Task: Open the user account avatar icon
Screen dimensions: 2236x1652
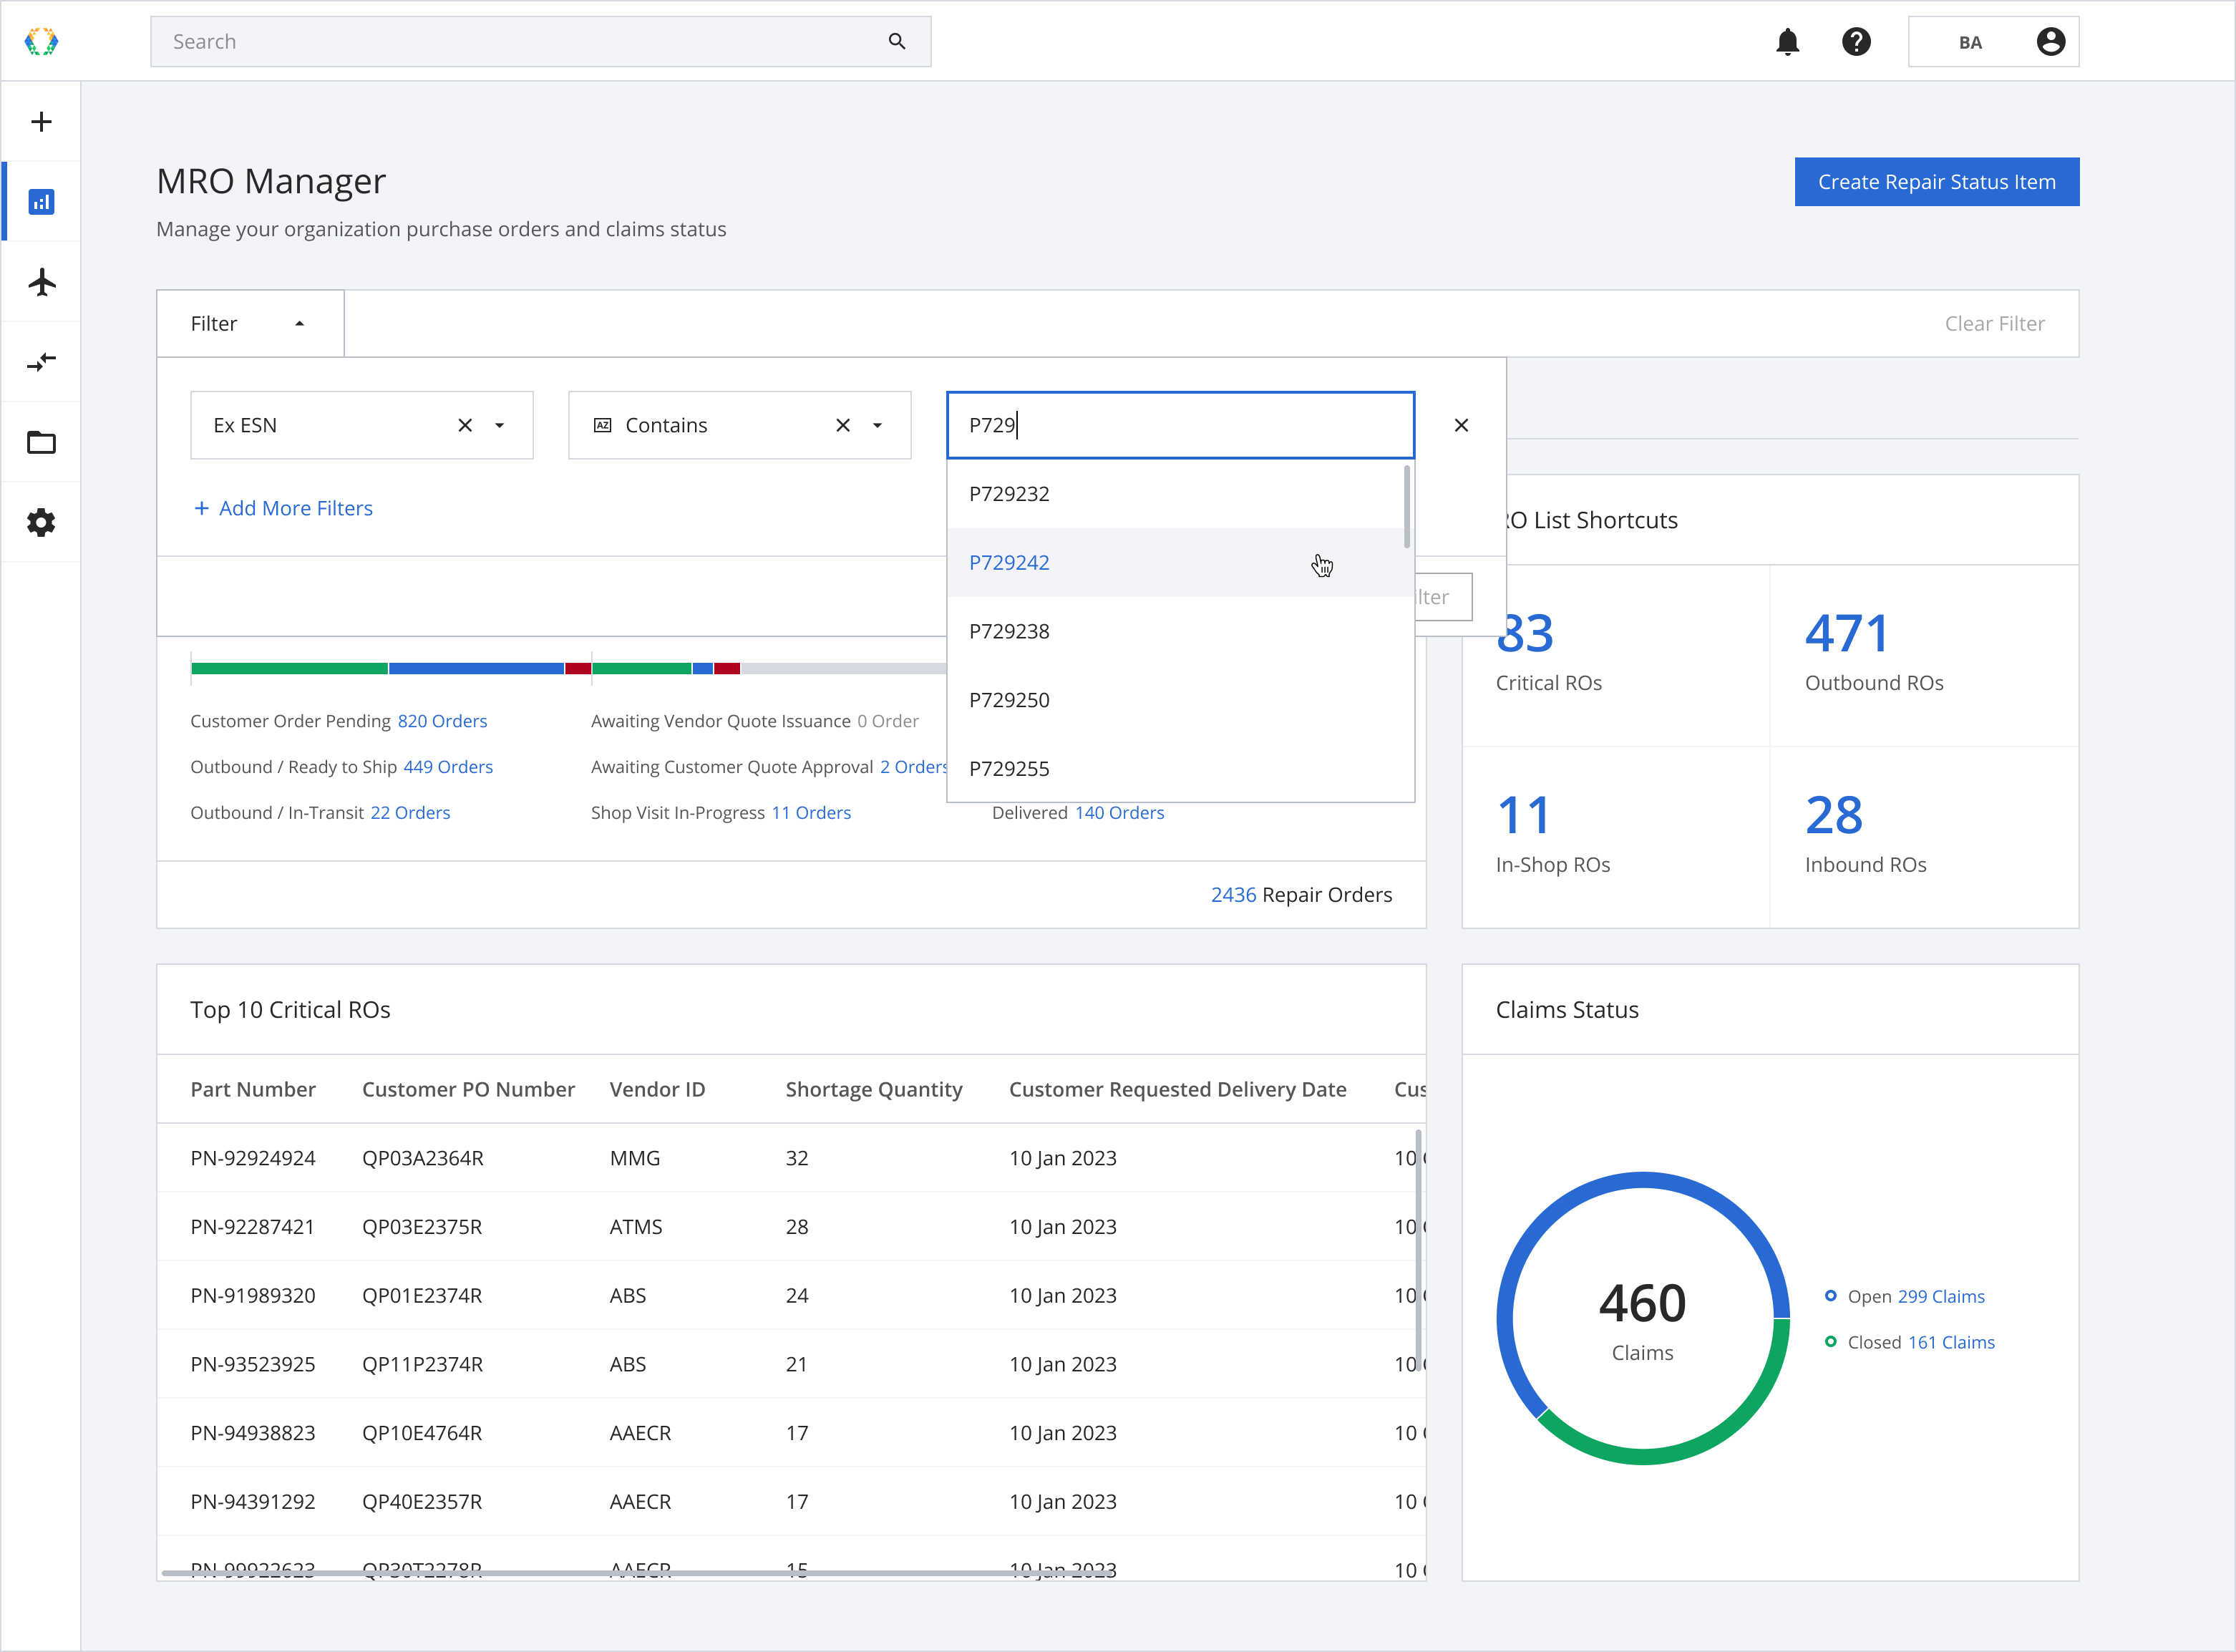Action: (x=2051, y=42)
